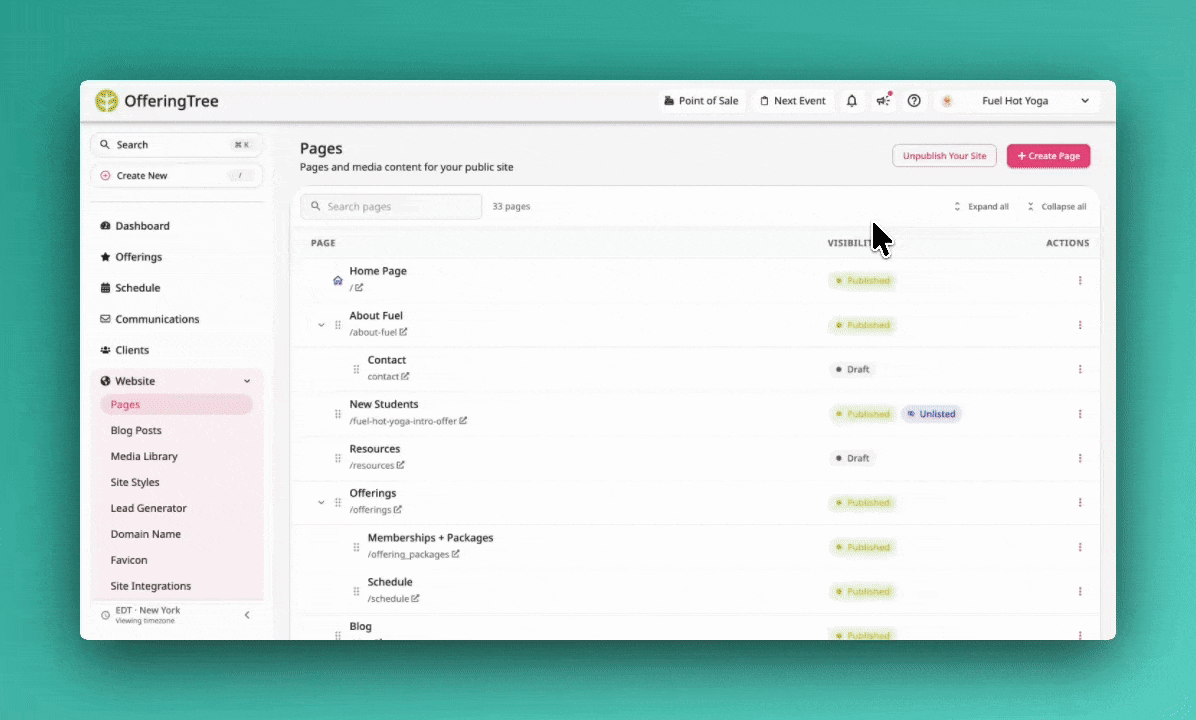This screenshot has height=720, width=1196.
Task: Grab the drag handle for Memberships + Packages
Action: [x=356, y=547]
